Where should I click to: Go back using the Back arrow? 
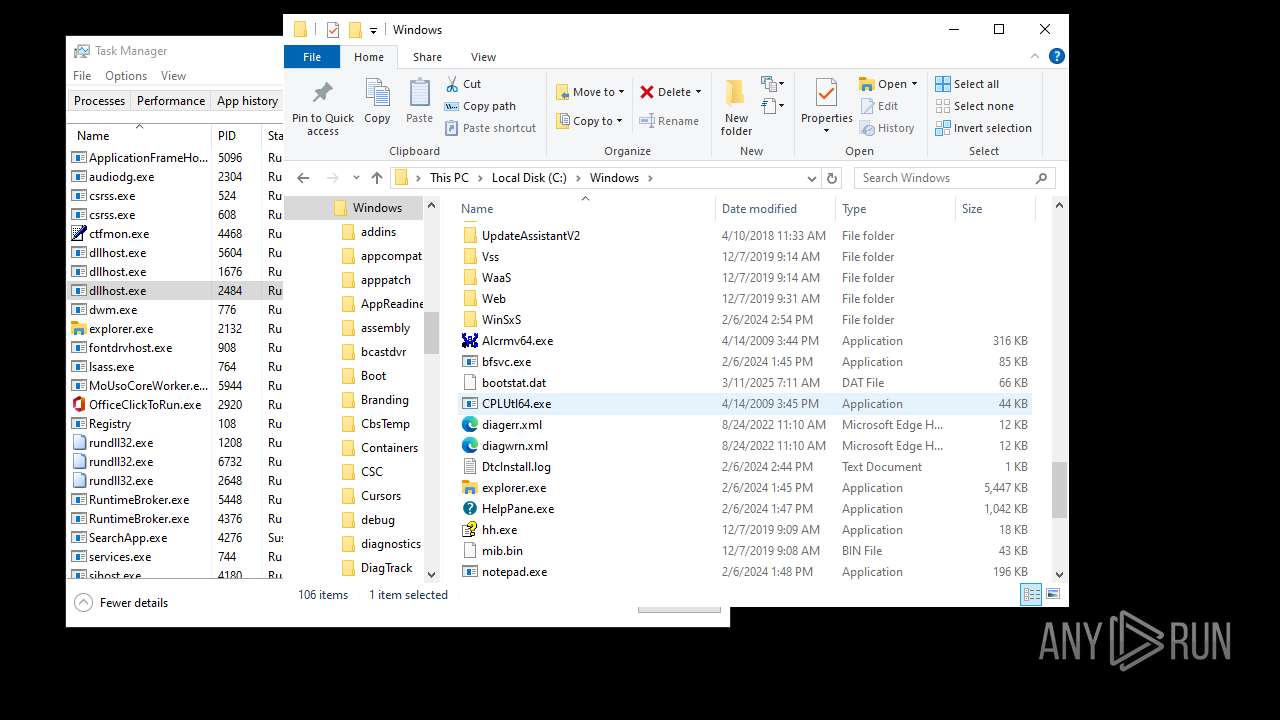(x=304, y=178)
